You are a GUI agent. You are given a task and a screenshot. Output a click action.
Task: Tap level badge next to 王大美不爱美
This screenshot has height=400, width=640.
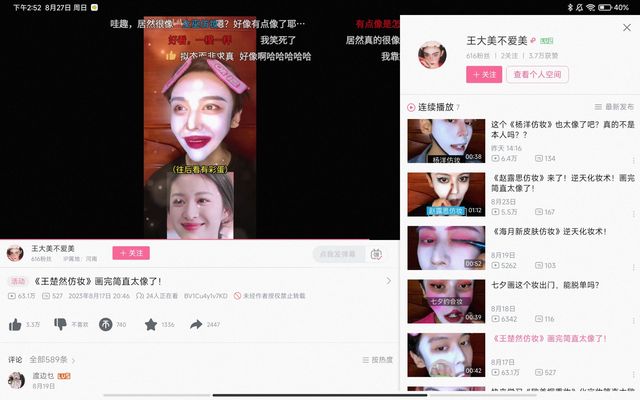(x=547, y=40)
